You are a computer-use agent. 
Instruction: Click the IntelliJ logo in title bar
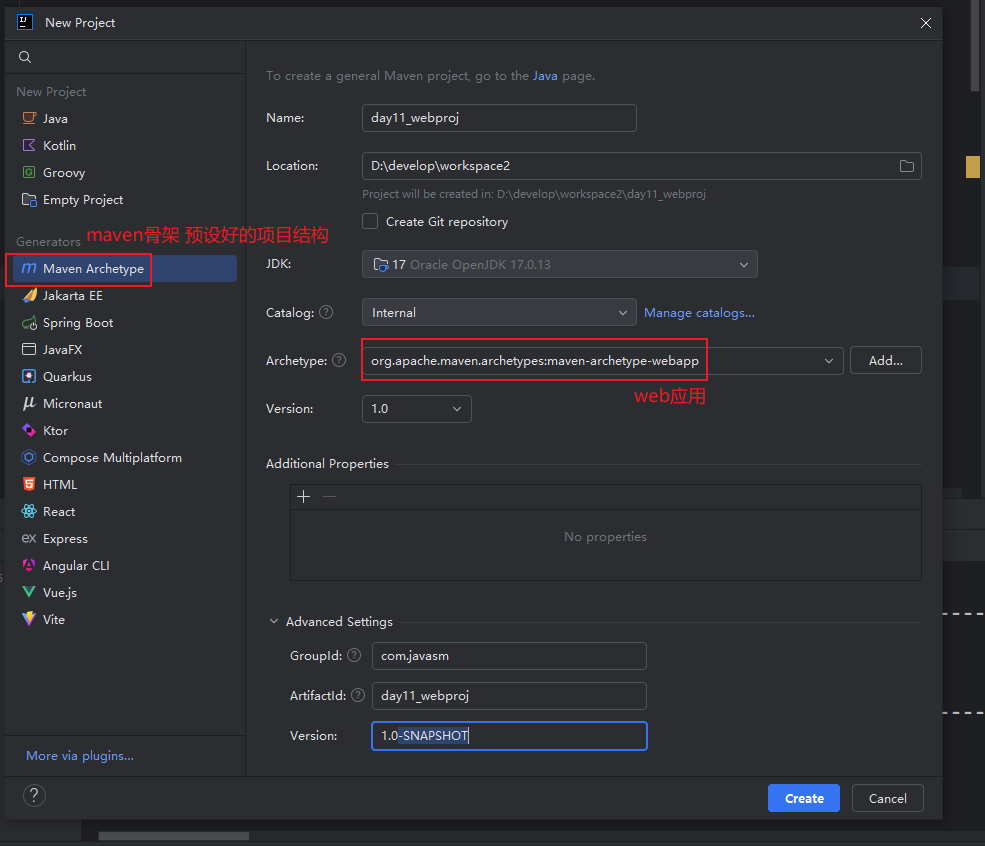[25, 23]
